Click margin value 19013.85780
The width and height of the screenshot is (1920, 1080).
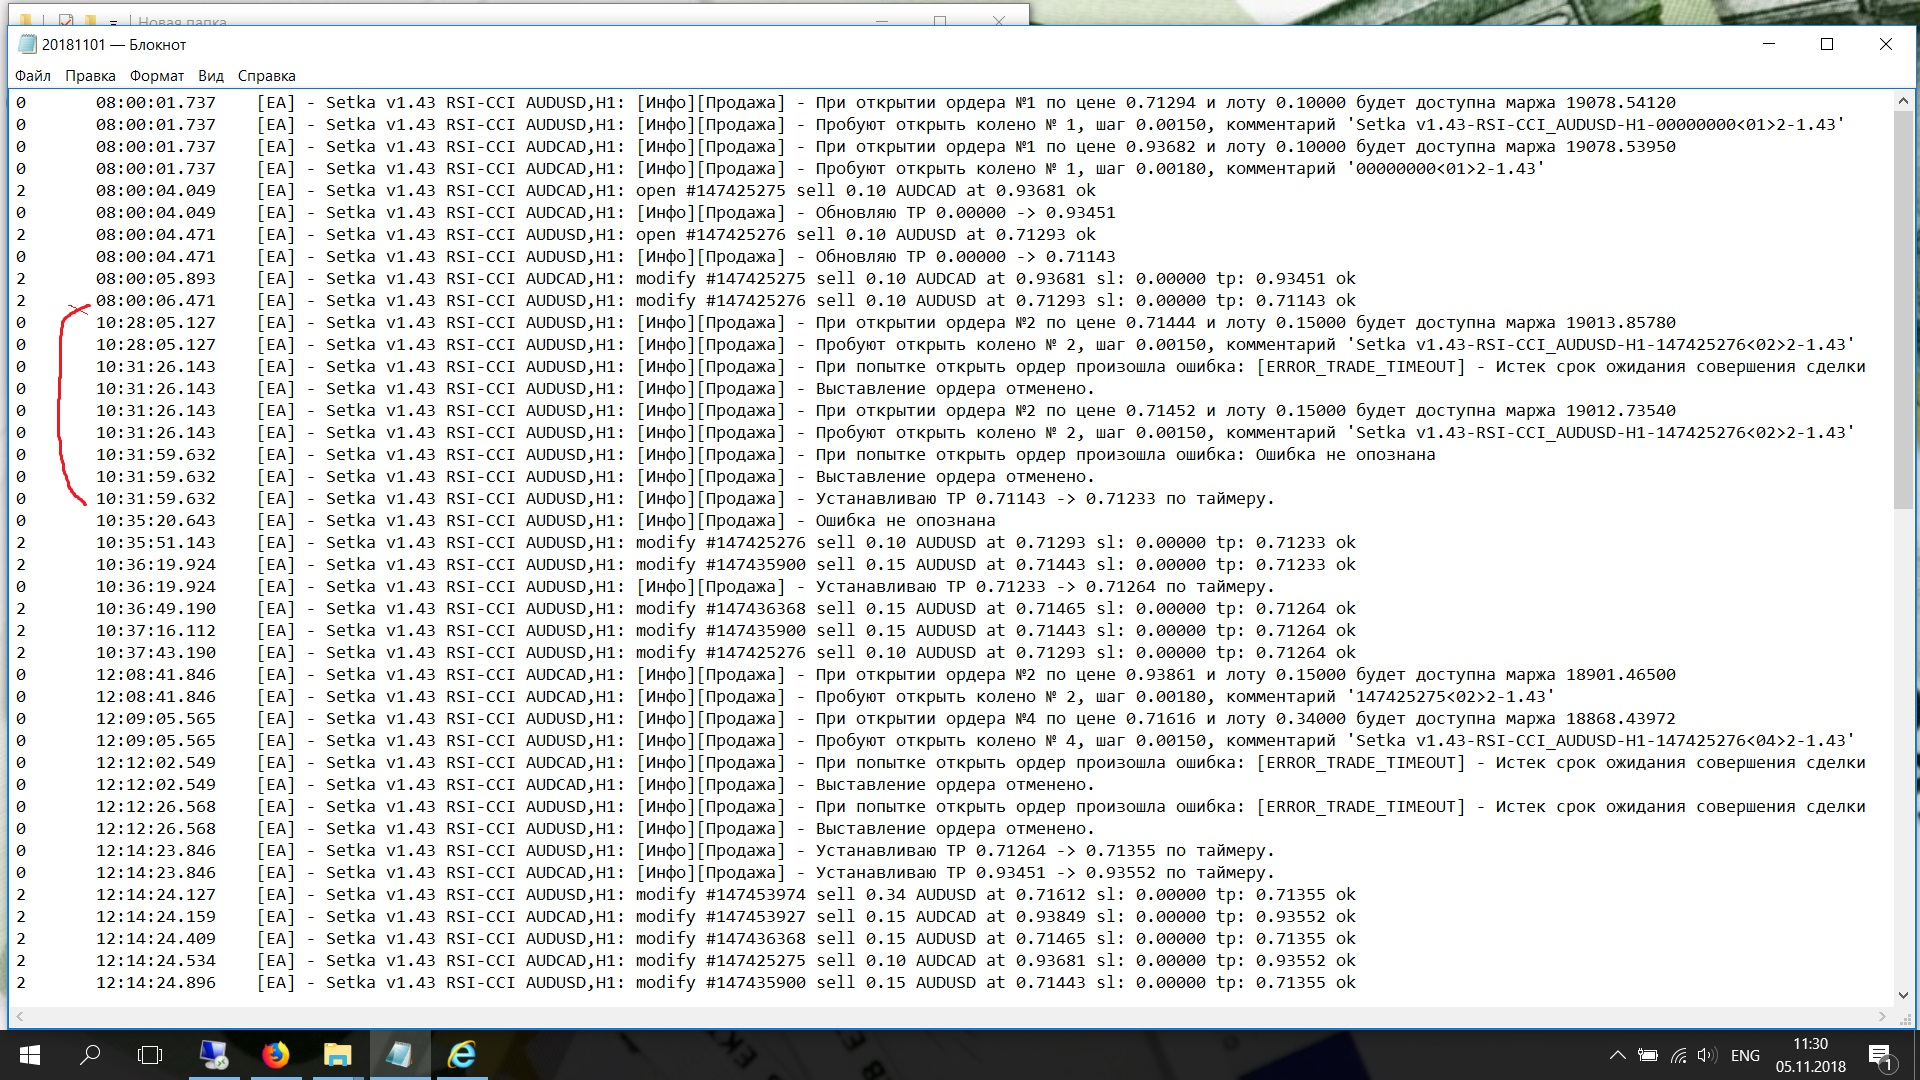coord(1621,322)
